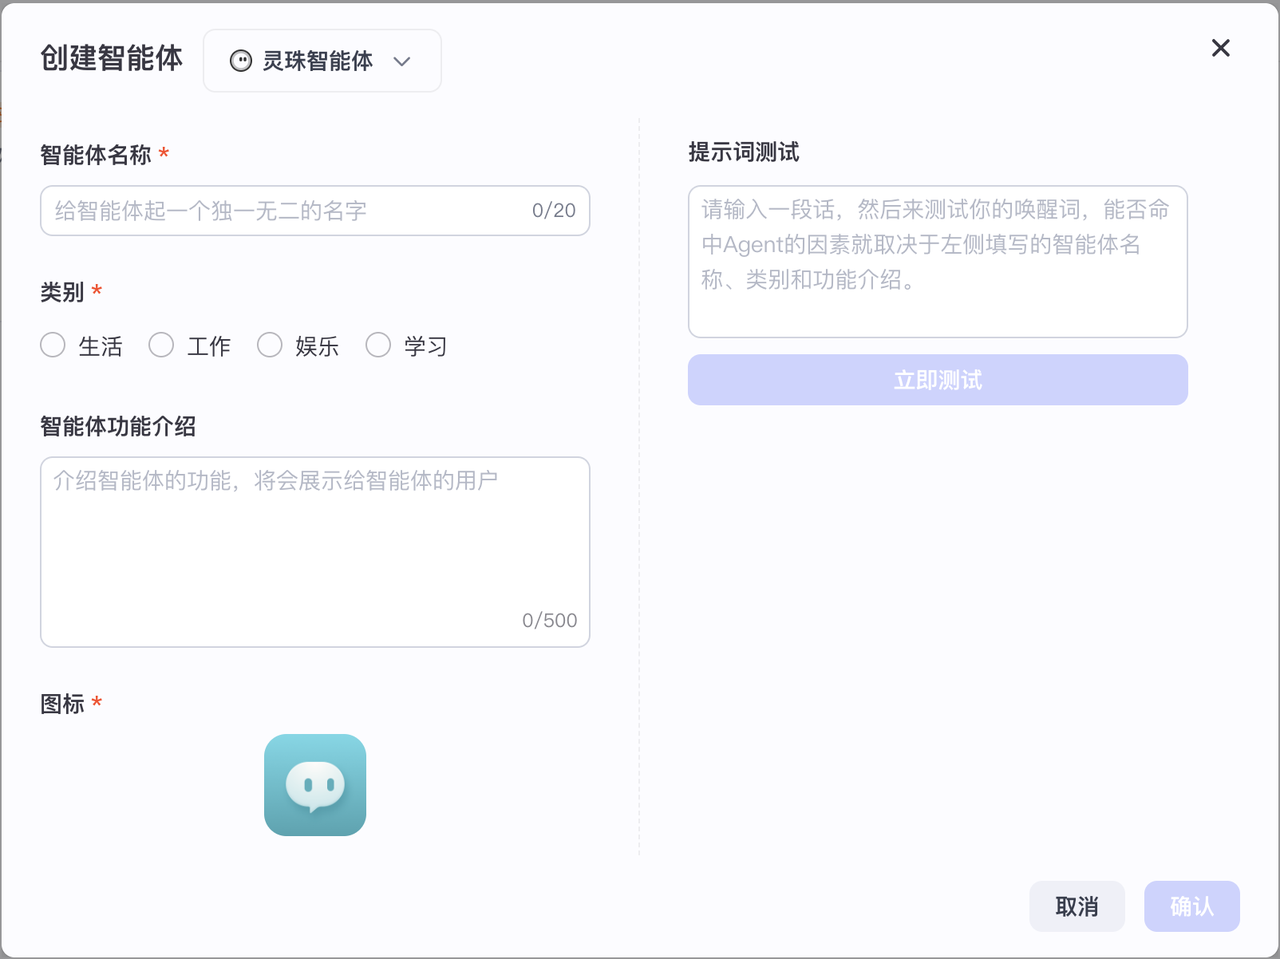
Task: Click the round face icon beside 灵珠智能体
Action: tap(241, 61)
